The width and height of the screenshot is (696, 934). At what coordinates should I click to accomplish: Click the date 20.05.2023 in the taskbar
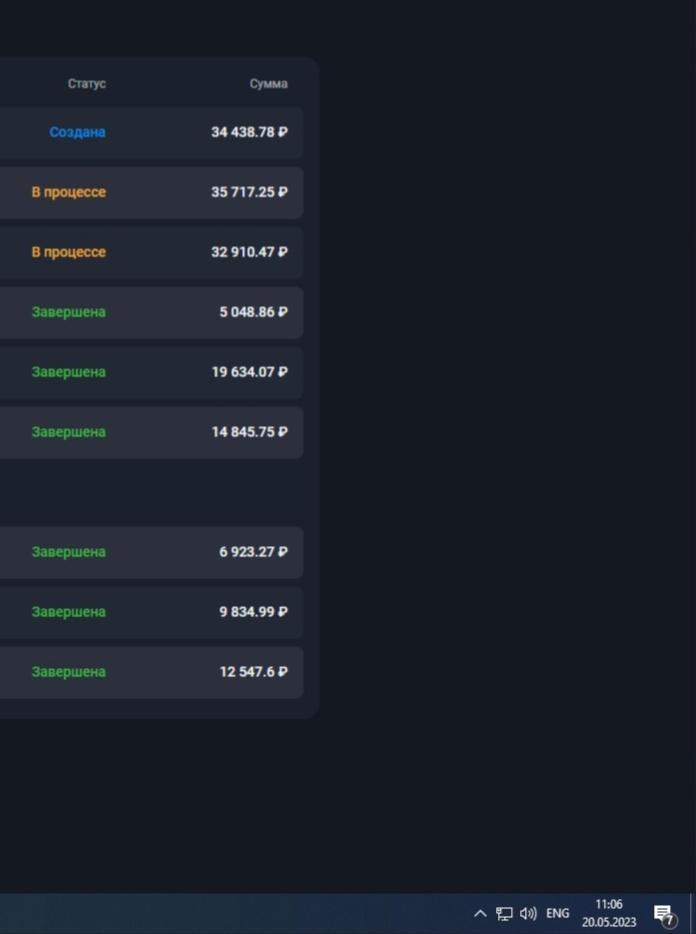[609, 921]
